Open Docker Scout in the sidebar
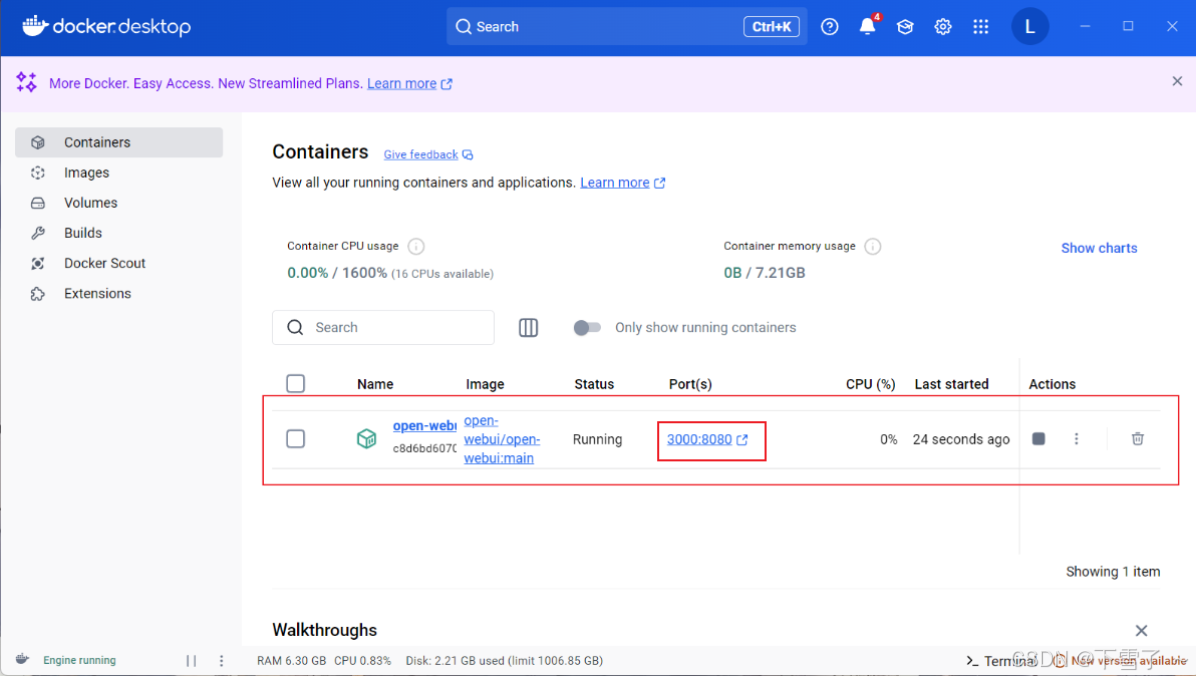The height and width of the screenshot is (679, 1196). tap(119, 264)
